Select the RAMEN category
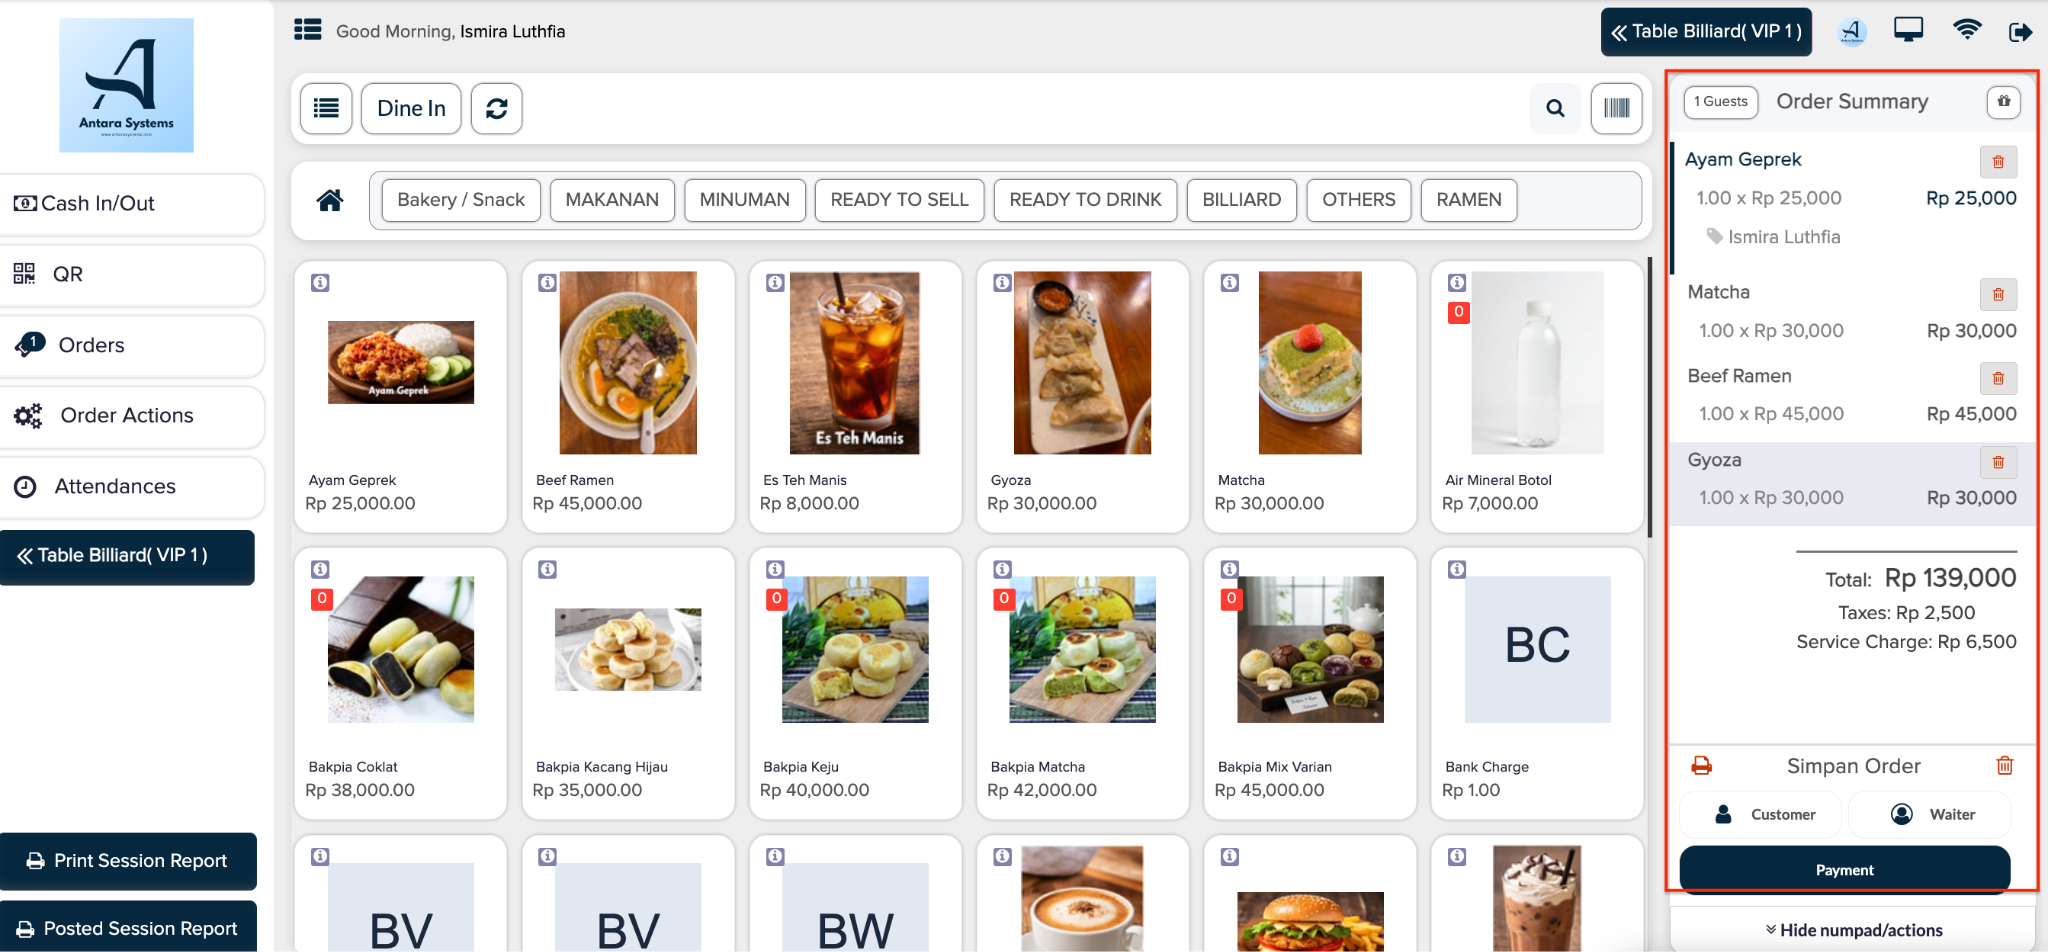The width and height of the screenshot is (2048, 952). [1468, 200]
